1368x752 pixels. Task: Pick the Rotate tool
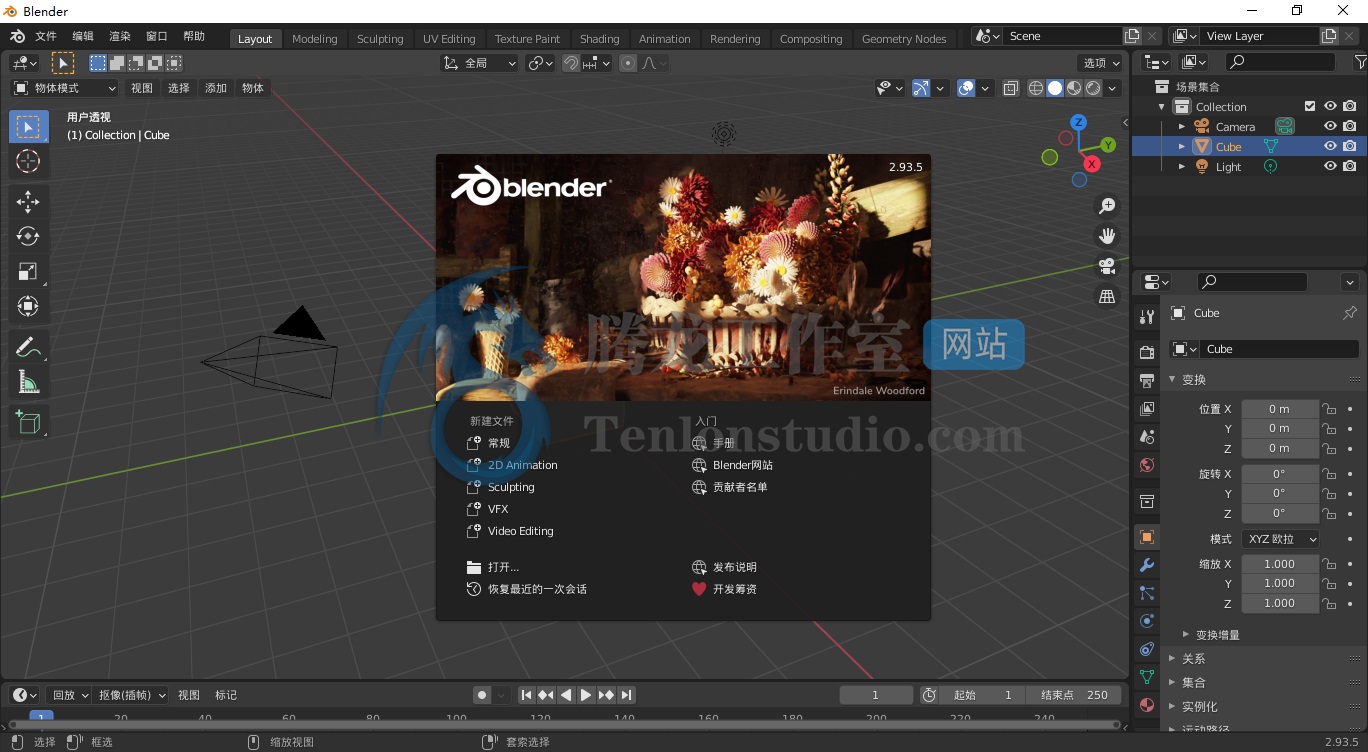(28, 236)
